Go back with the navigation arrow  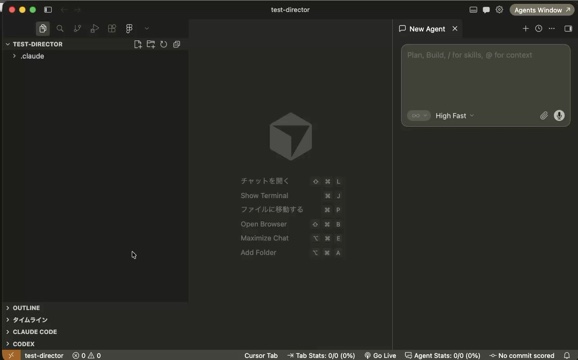pyautogui.click(x=64, y=10)
